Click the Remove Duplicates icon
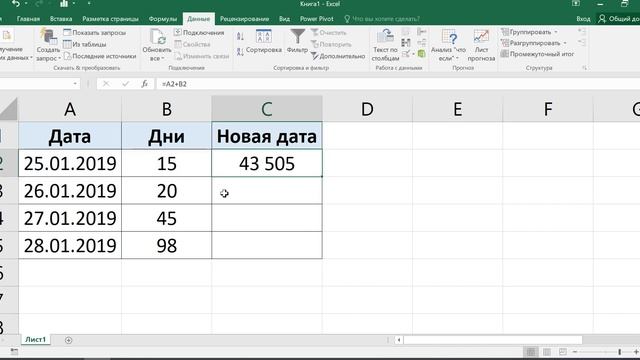This screenshot has height=360, width=640. (x=406, y=42)
